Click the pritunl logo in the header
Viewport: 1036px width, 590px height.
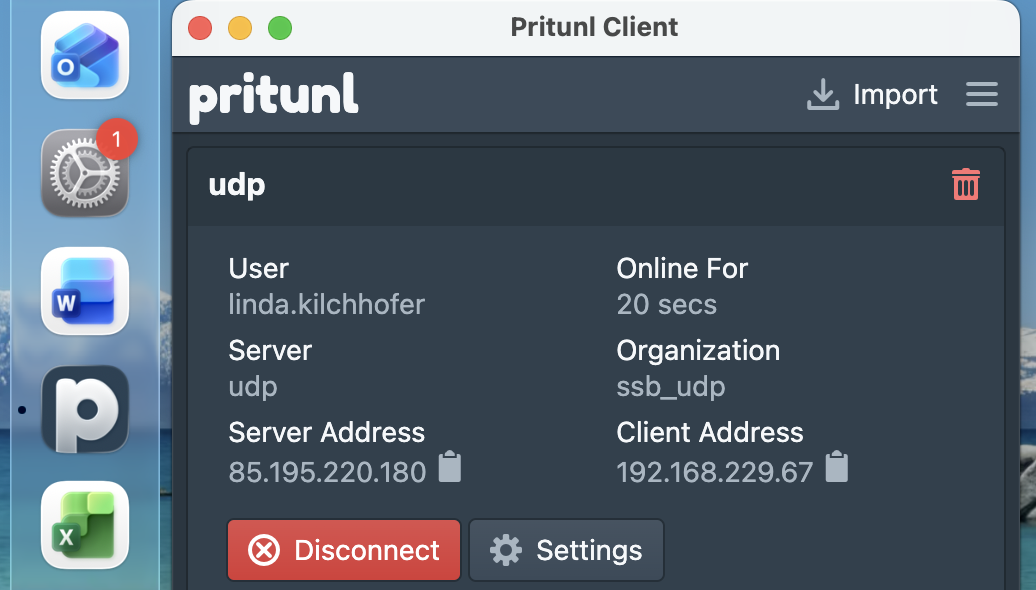(273, 97)
